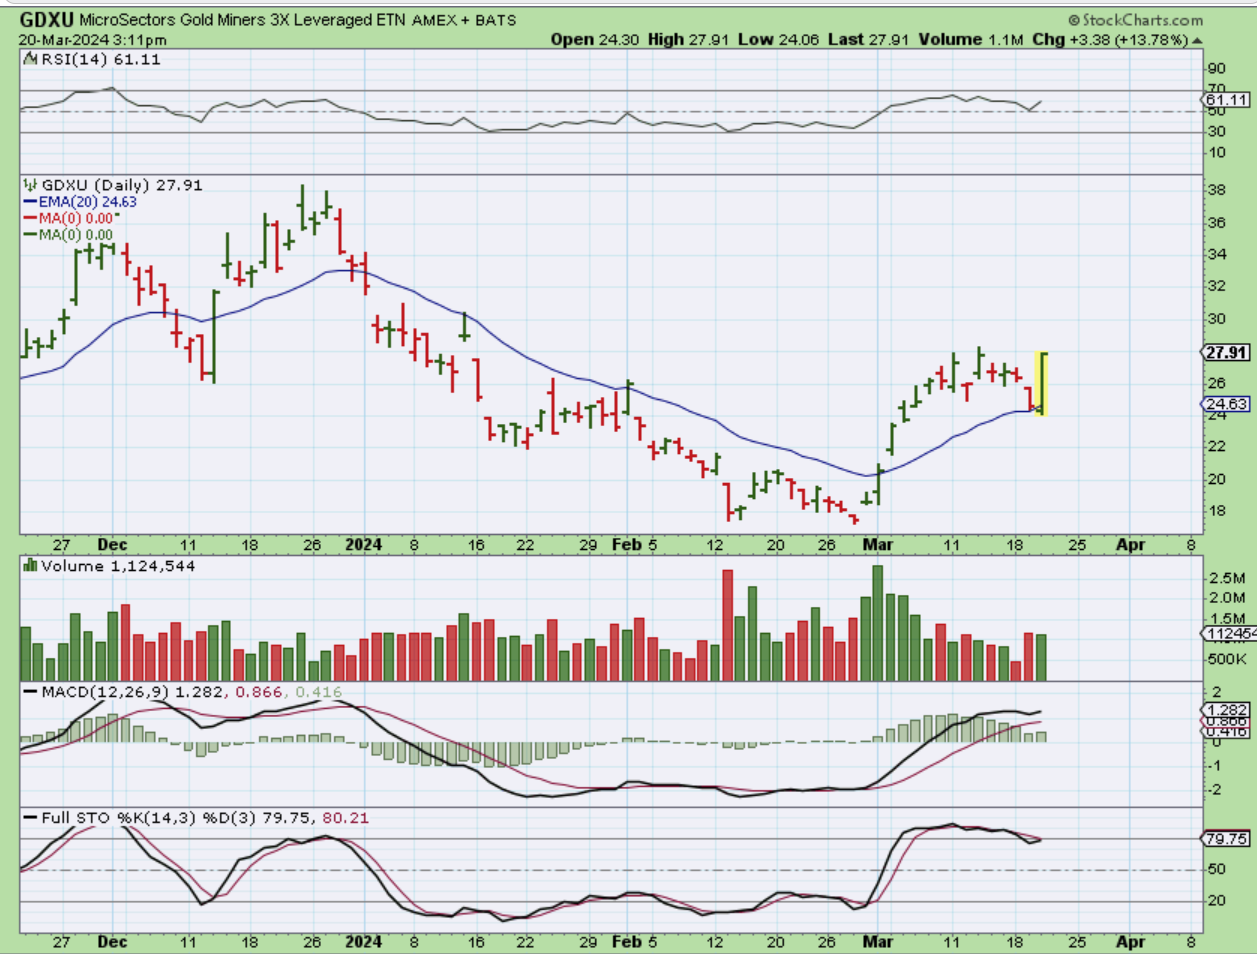
Task: Click the Feb label on the bottom date axis
Action: pyautogui.click(x=626, y=941)
